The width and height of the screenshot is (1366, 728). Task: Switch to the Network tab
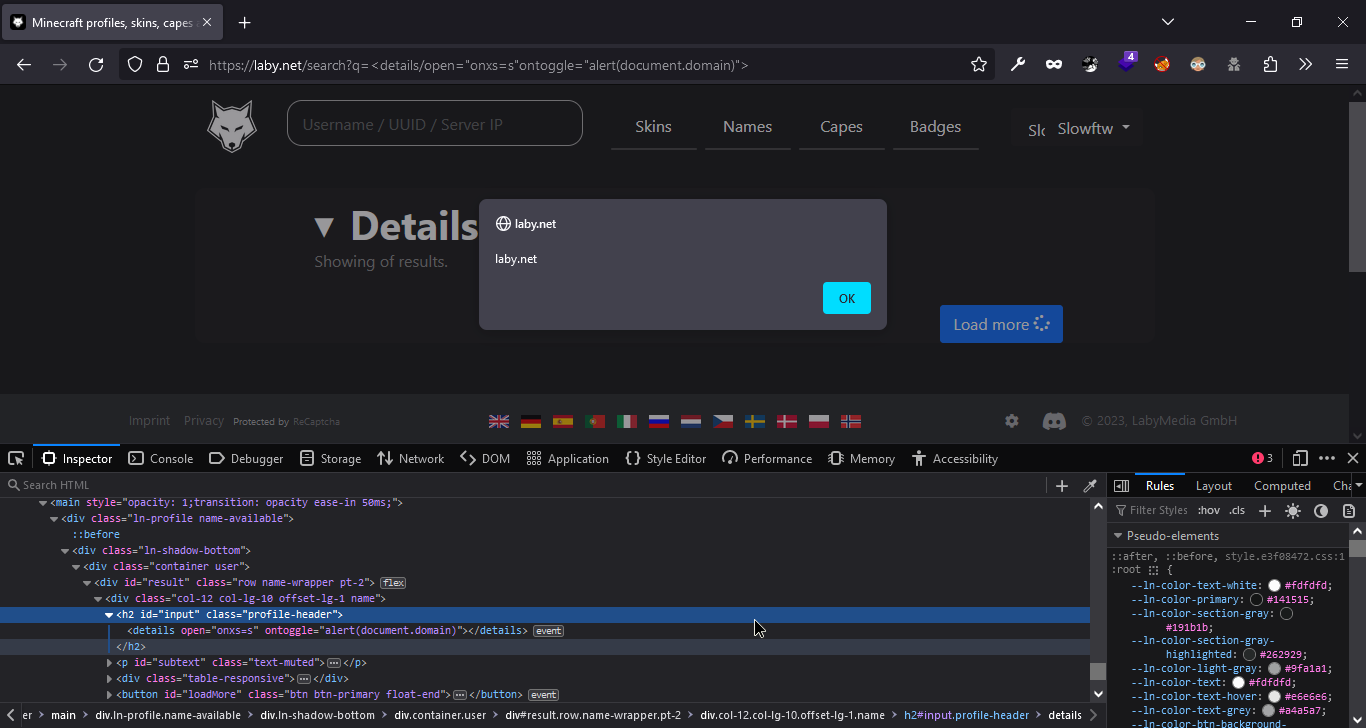pyautogui.click(x=410, y=458)
